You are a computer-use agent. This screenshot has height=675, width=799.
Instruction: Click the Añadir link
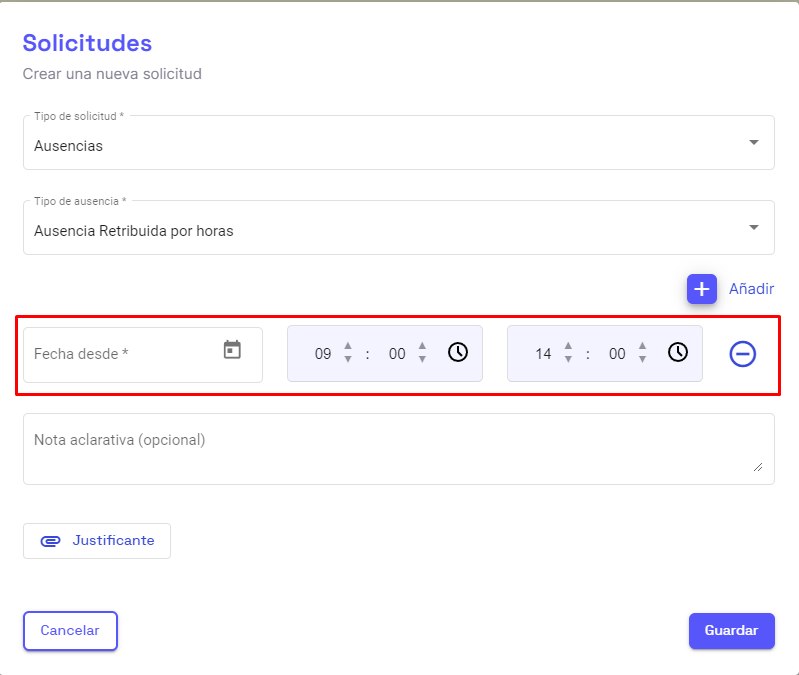[751, 289]
